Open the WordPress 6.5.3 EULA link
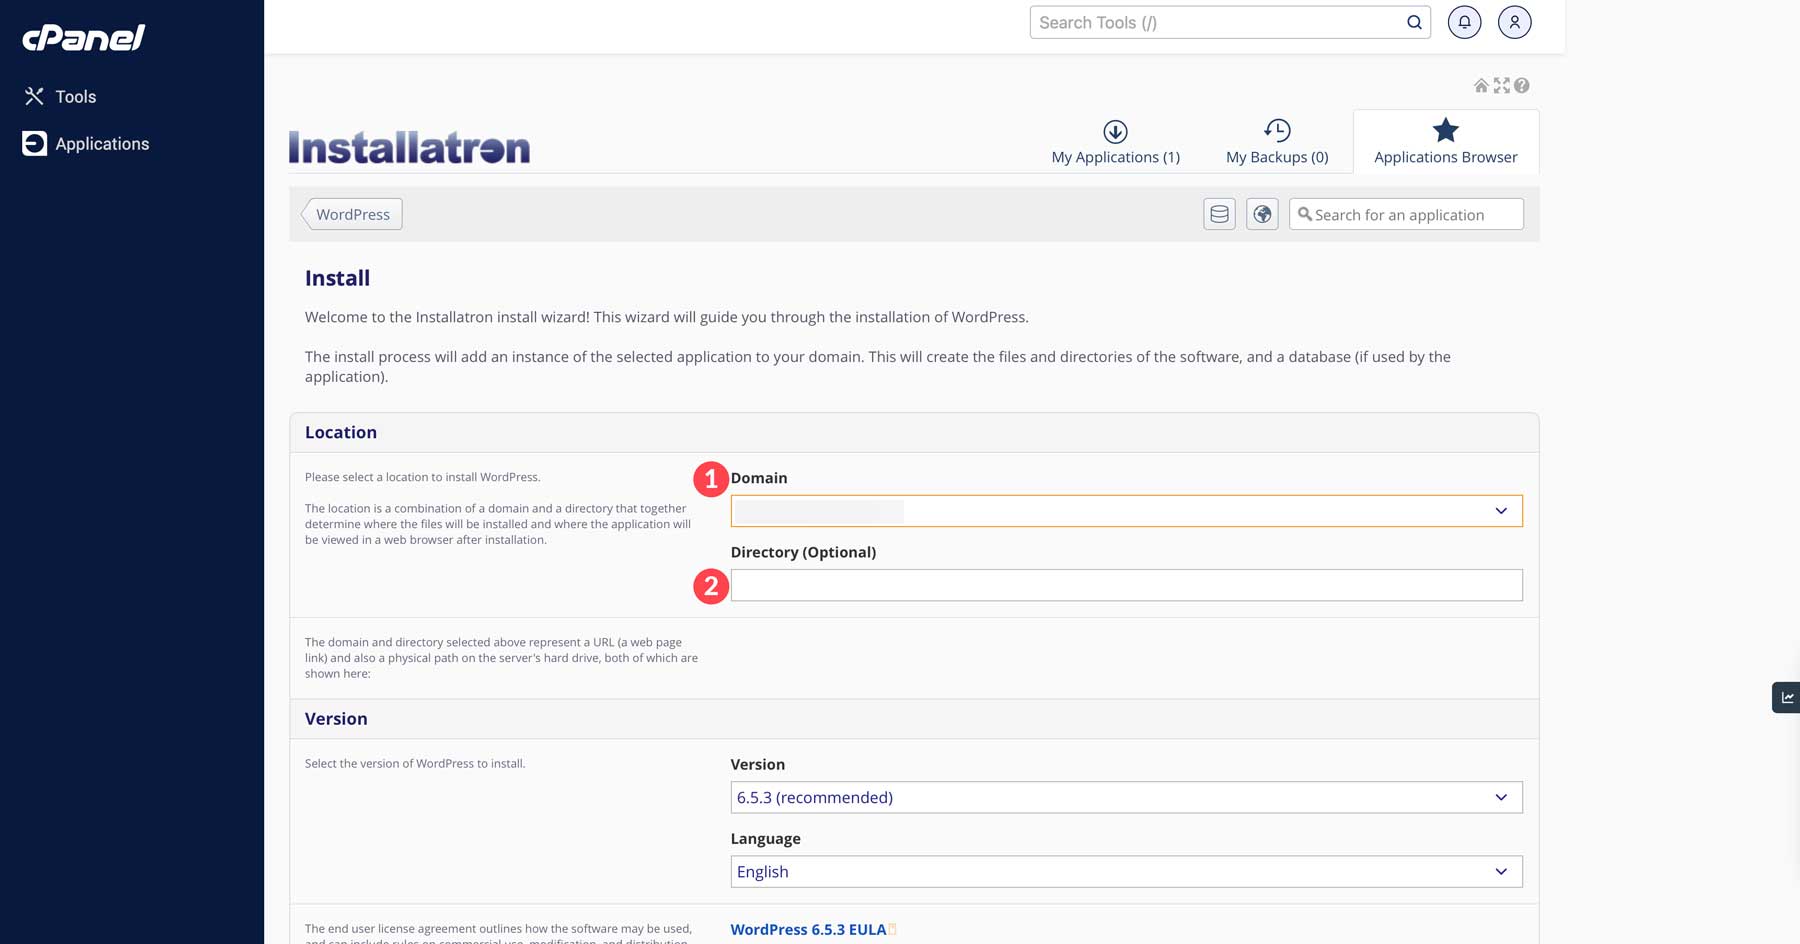This screenshot has width=1800, height=944. 806,929
